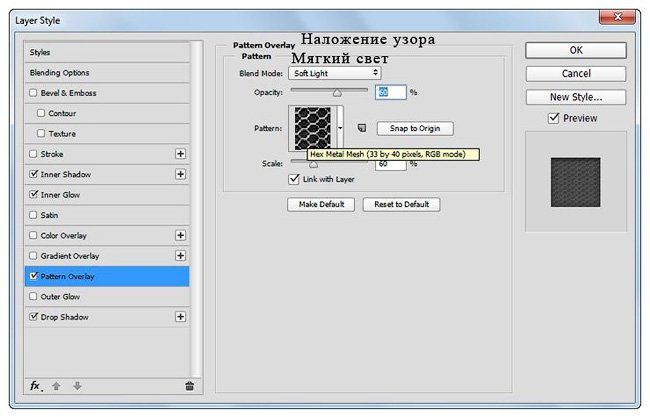Select the Styles item in sidebar
The height and width of the screenshot is (417, 650).
[x=40, y=52]
